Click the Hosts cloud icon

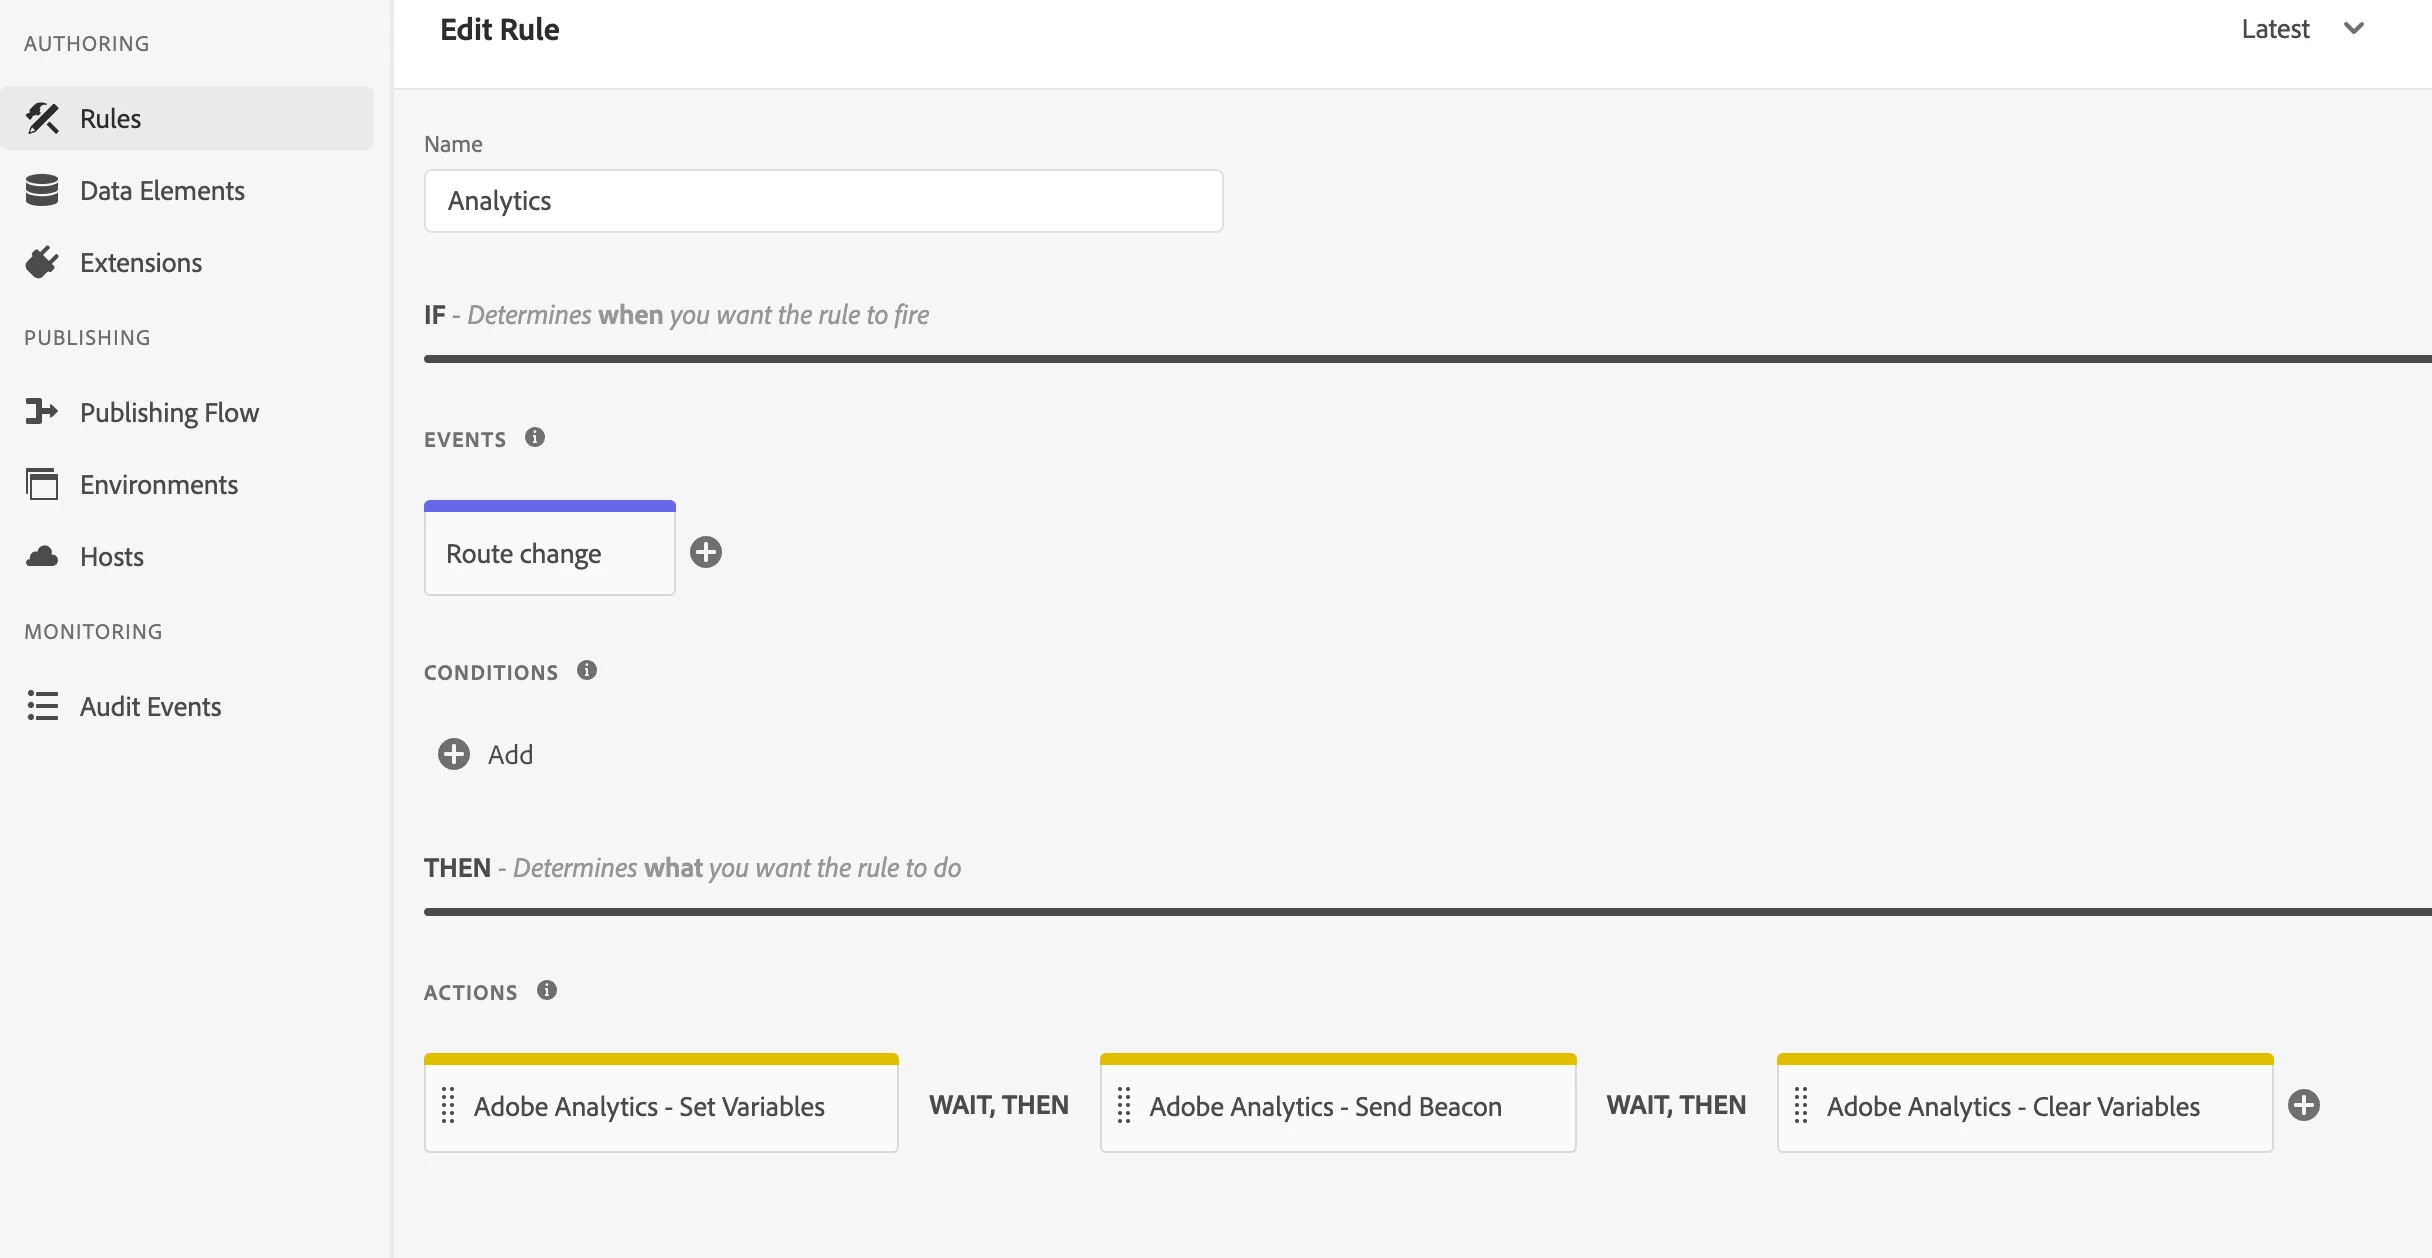coord(42,556)
